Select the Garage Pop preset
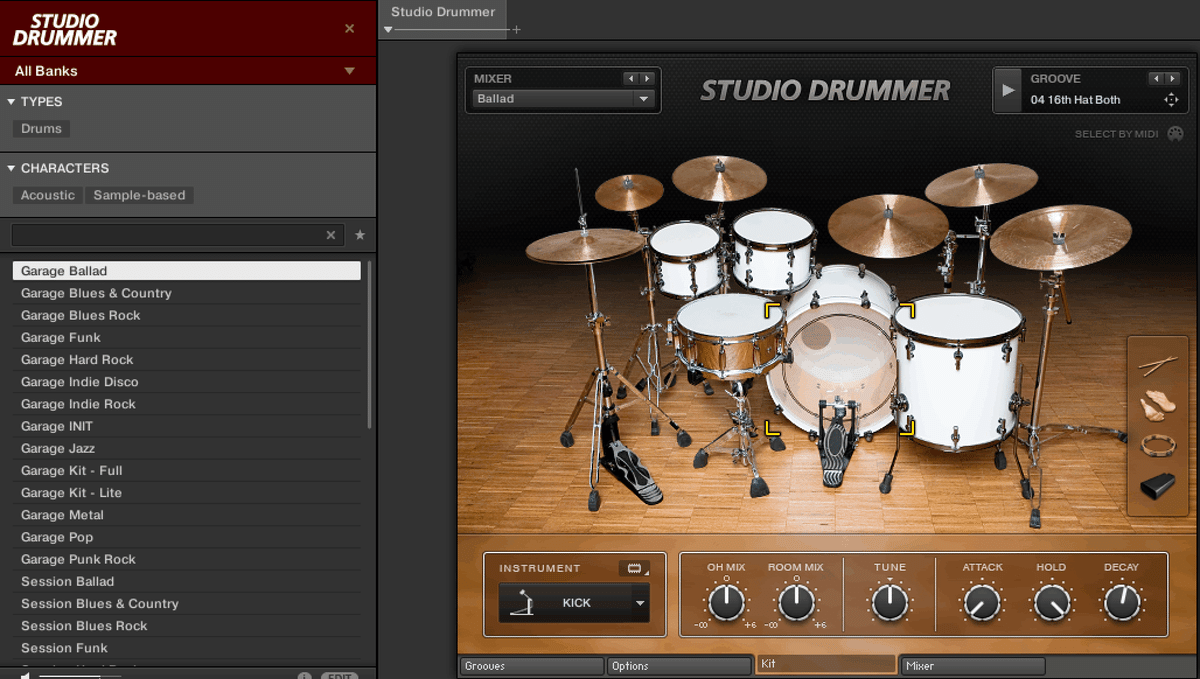Viewport: 1200px width, 679px height. coord(187,537)
